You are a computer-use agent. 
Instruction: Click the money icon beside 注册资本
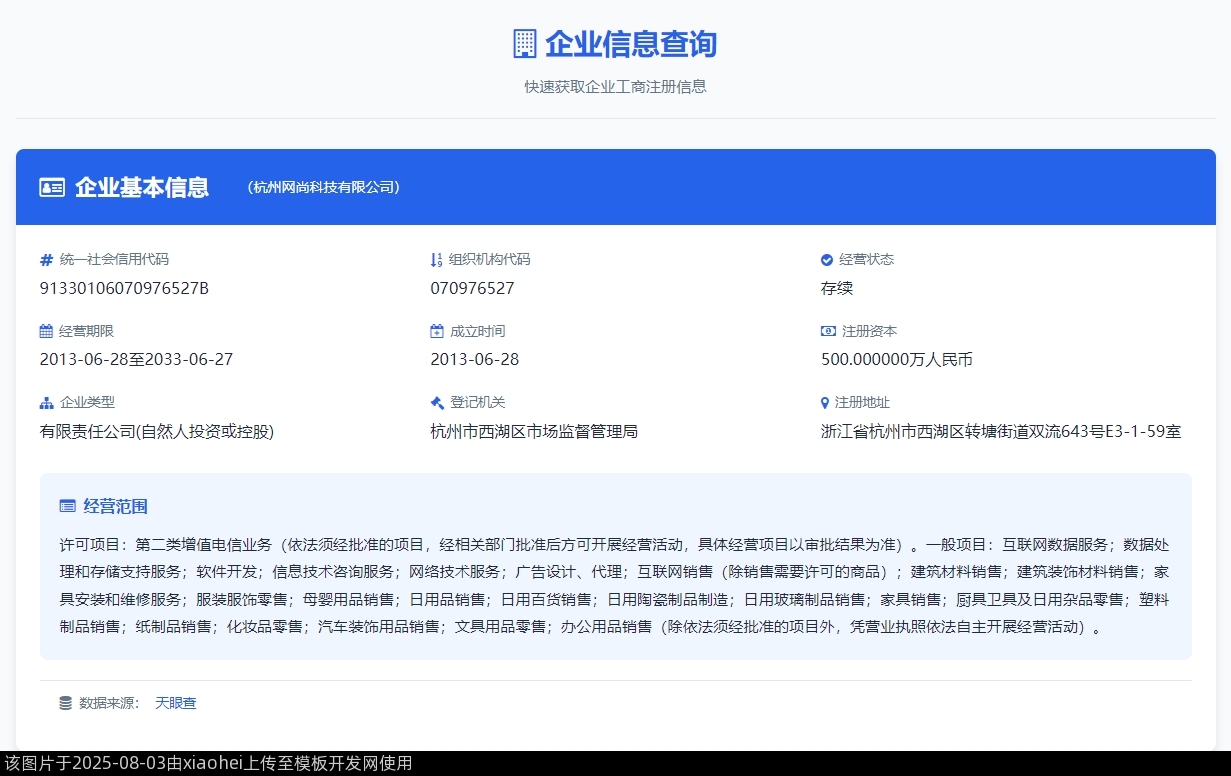tap(828, 331)
